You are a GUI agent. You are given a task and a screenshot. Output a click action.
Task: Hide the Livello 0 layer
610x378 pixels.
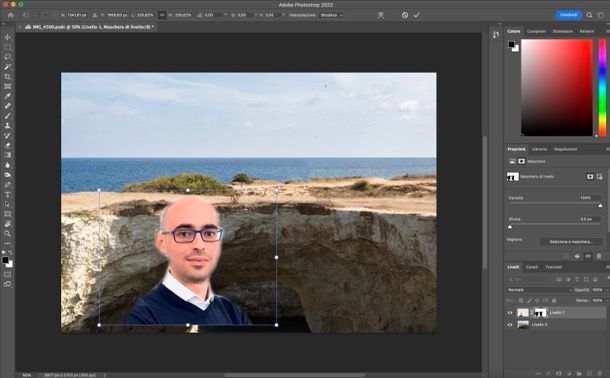[x=510, y=324]
